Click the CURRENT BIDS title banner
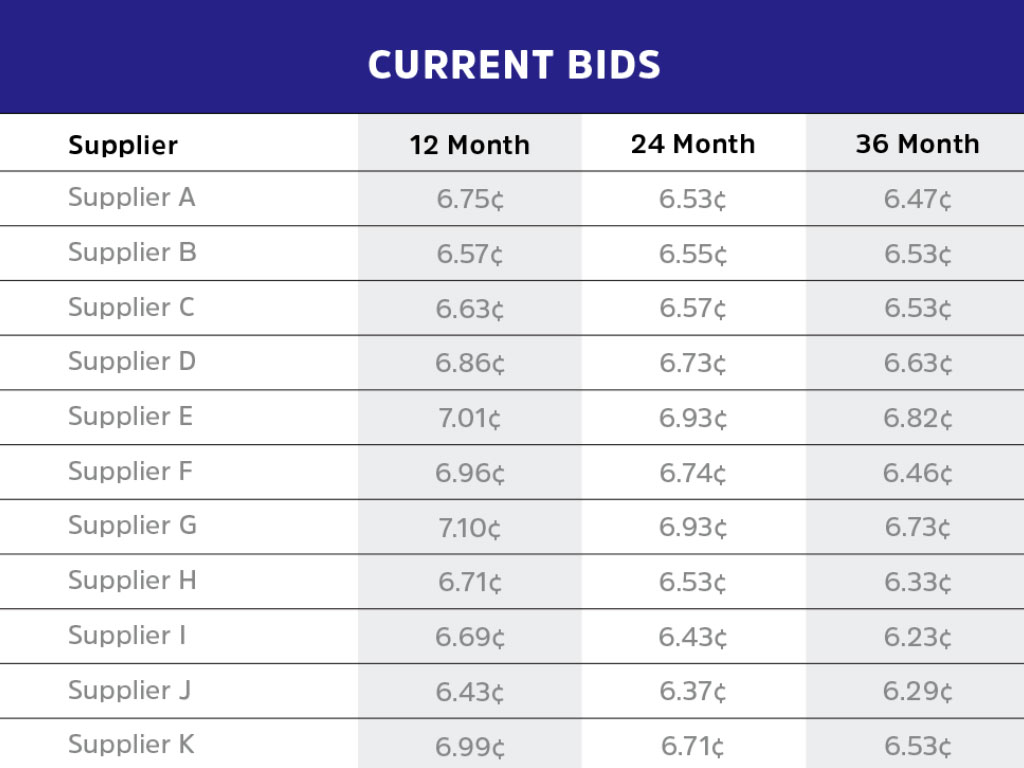The width and height of the screenshot is (1024, 768). click(513, 65)
